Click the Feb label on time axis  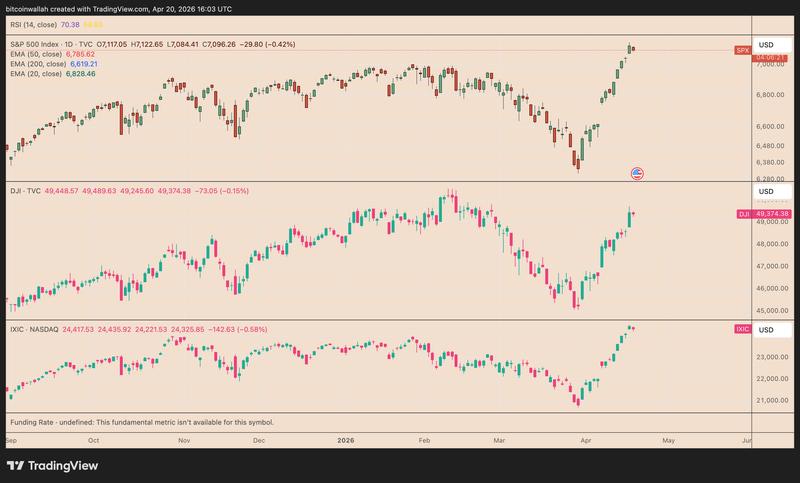424,440
